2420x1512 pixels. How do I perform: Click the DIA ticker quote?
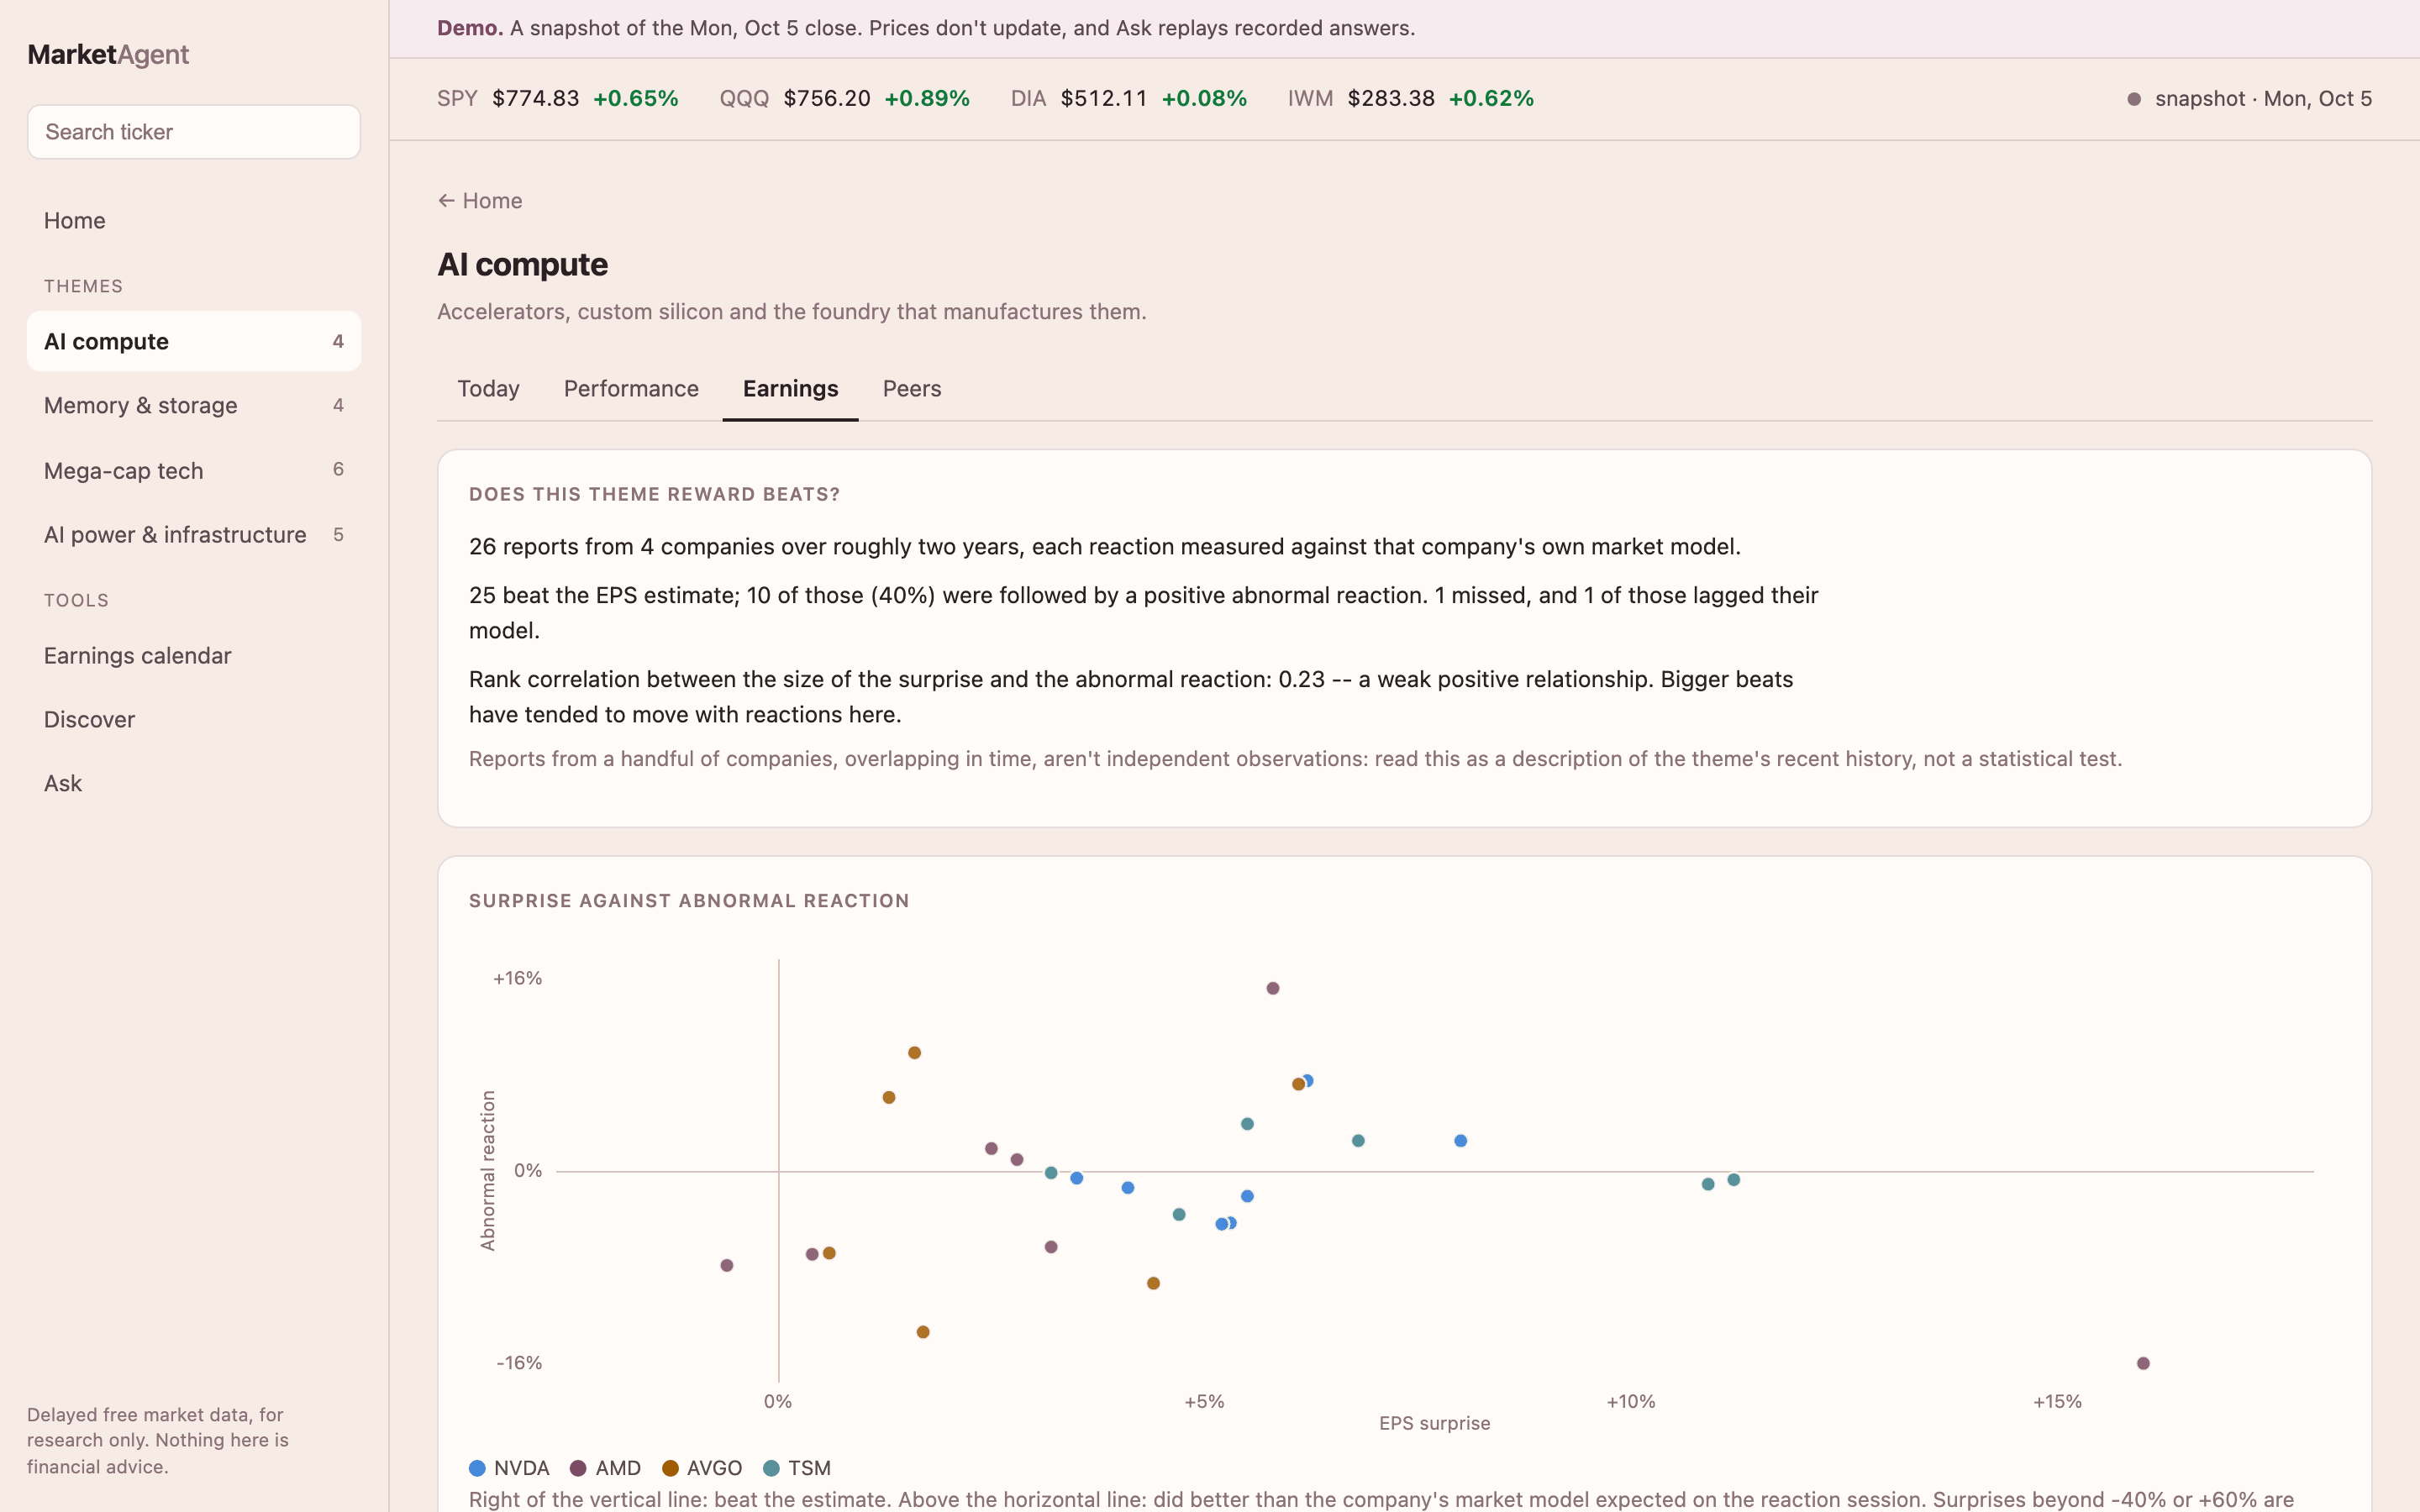1129,99
